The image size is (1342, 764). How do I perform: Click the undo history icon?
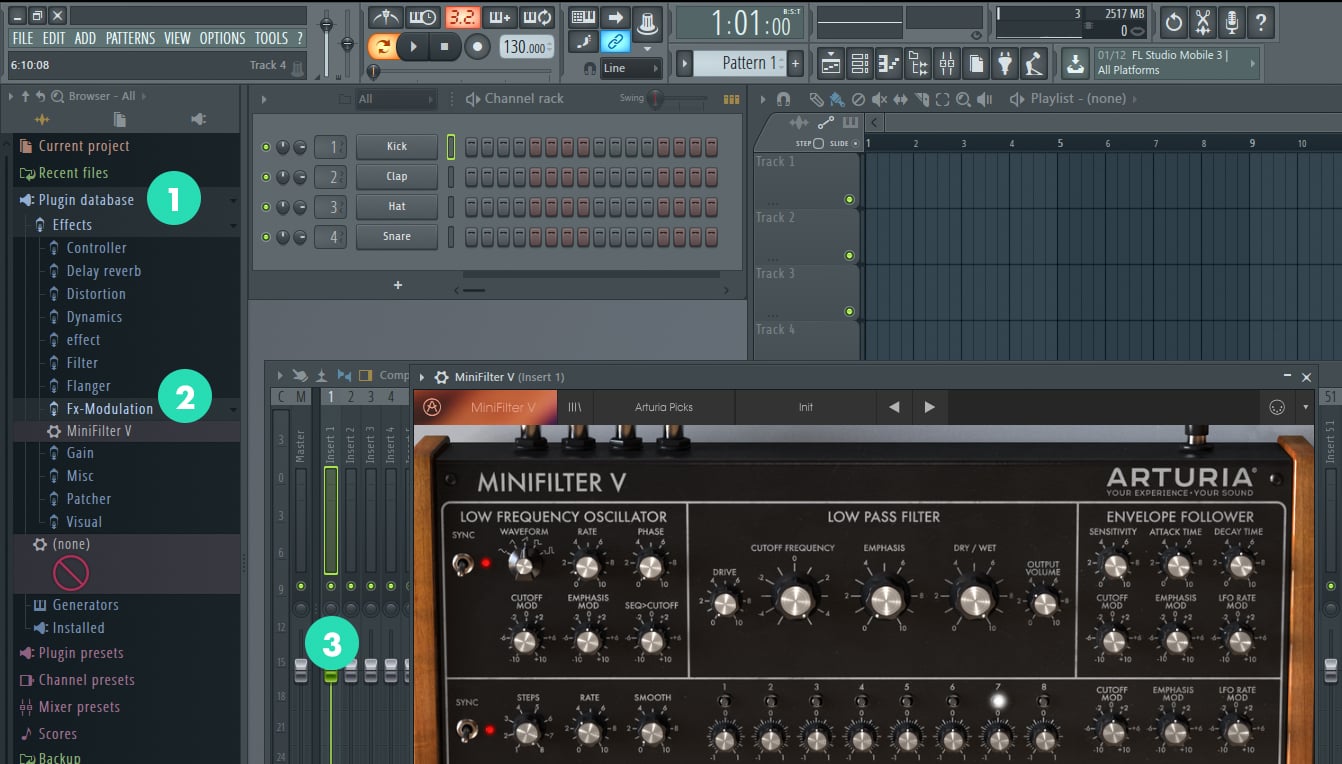click(x=1173, y=20)
